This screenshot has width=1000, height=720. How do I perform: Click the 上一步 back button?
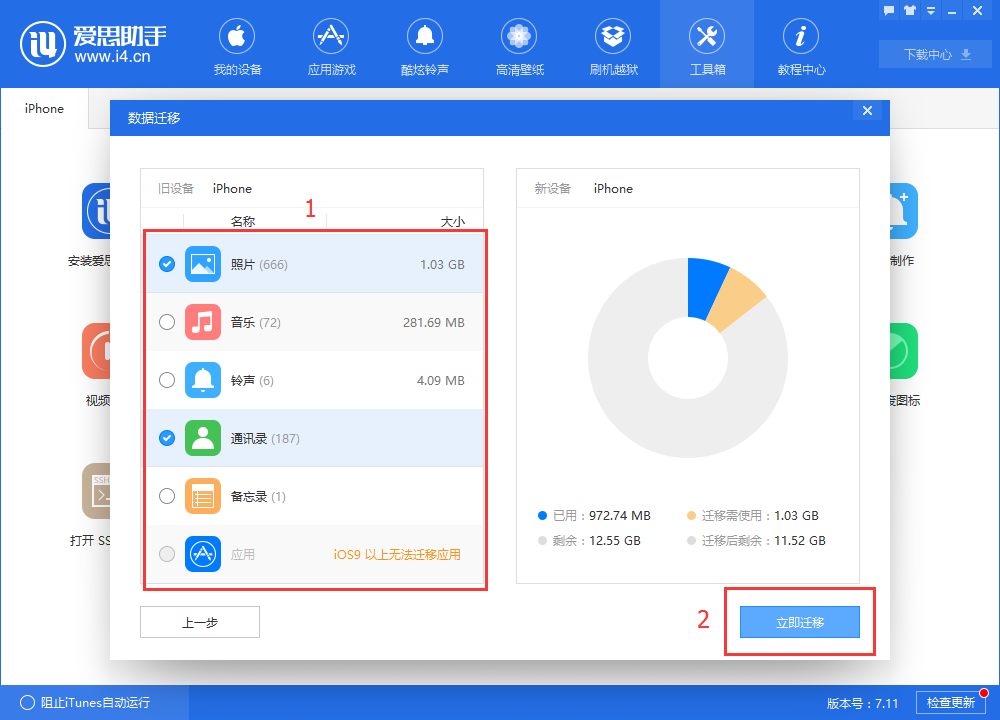tap(199, 621)
